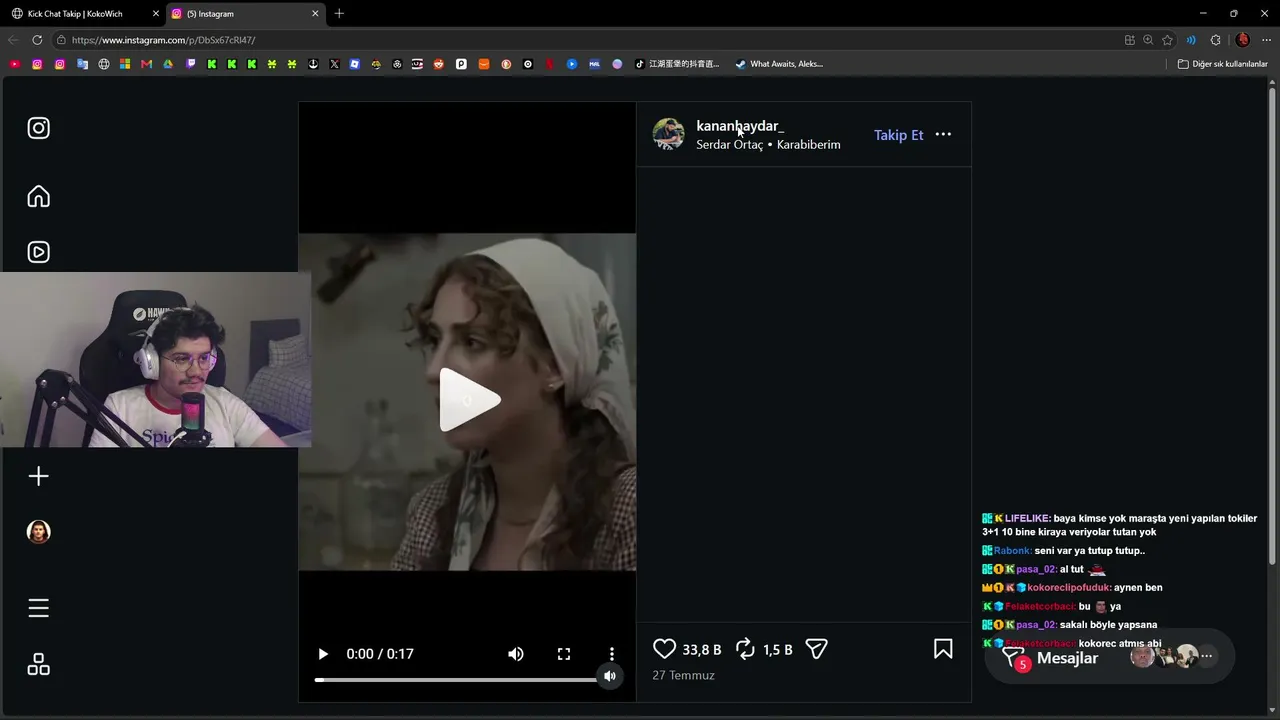Open the messages panel three-dot options
Viewport: 1280px width, 720px height.
pyautogui.click(x=1206, y=656)
